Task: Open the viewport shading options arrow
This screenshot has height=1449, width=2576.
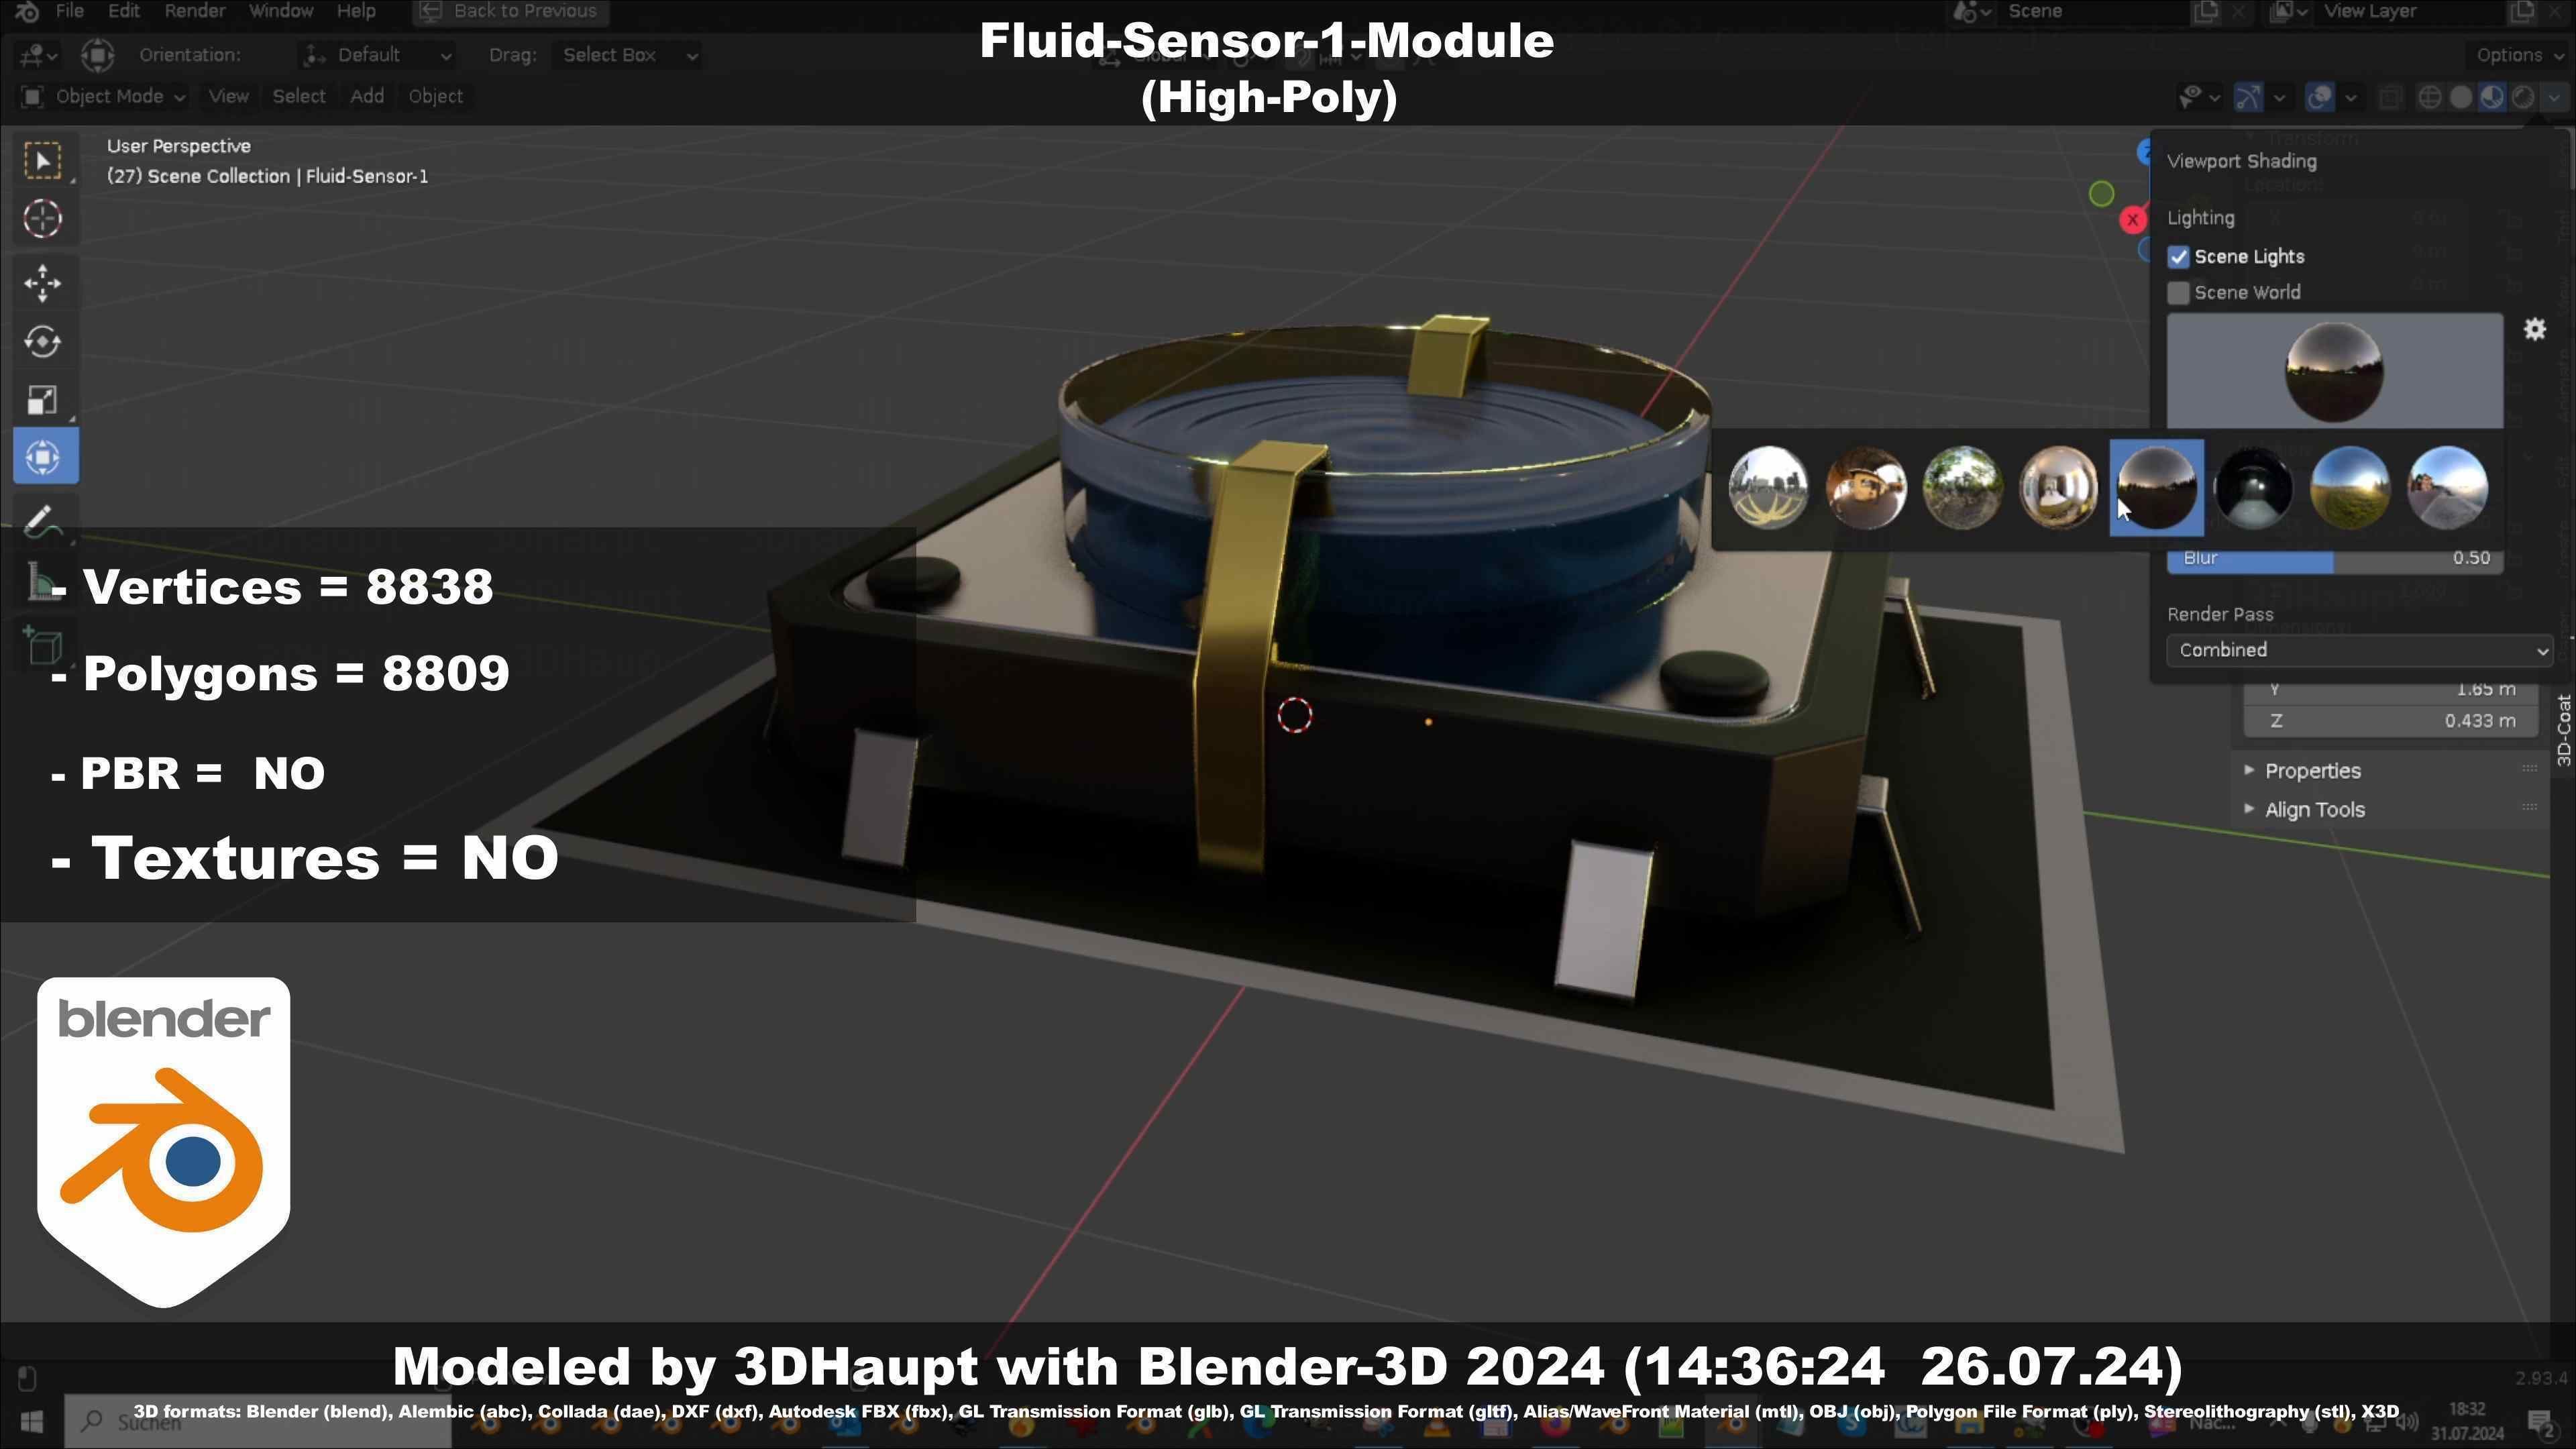Action: click(x=2554, y=97)
